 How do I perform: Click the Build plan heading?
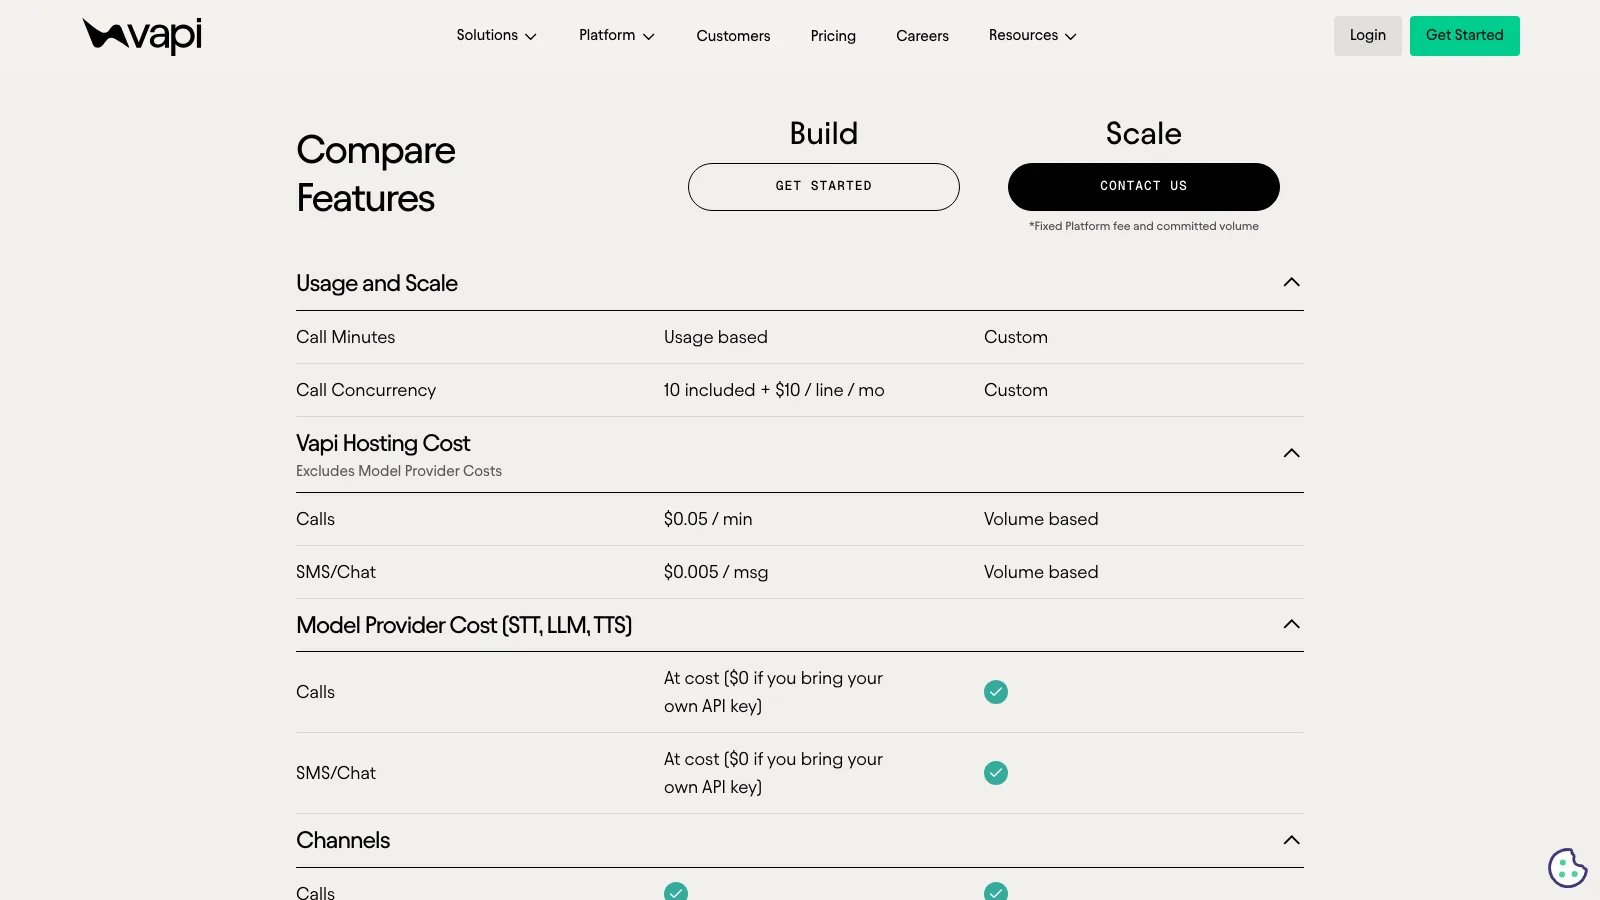824,134
